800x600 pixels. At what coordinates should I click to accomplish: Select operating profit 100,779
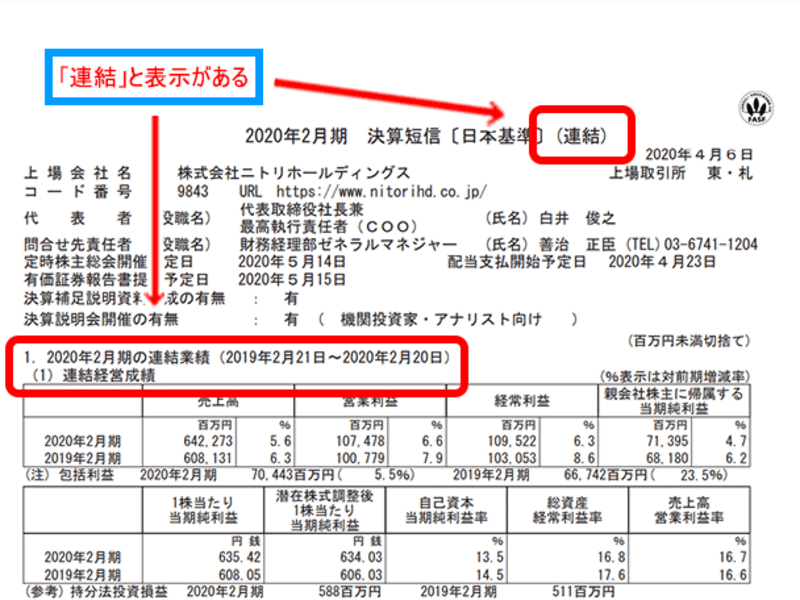(360, 458)
